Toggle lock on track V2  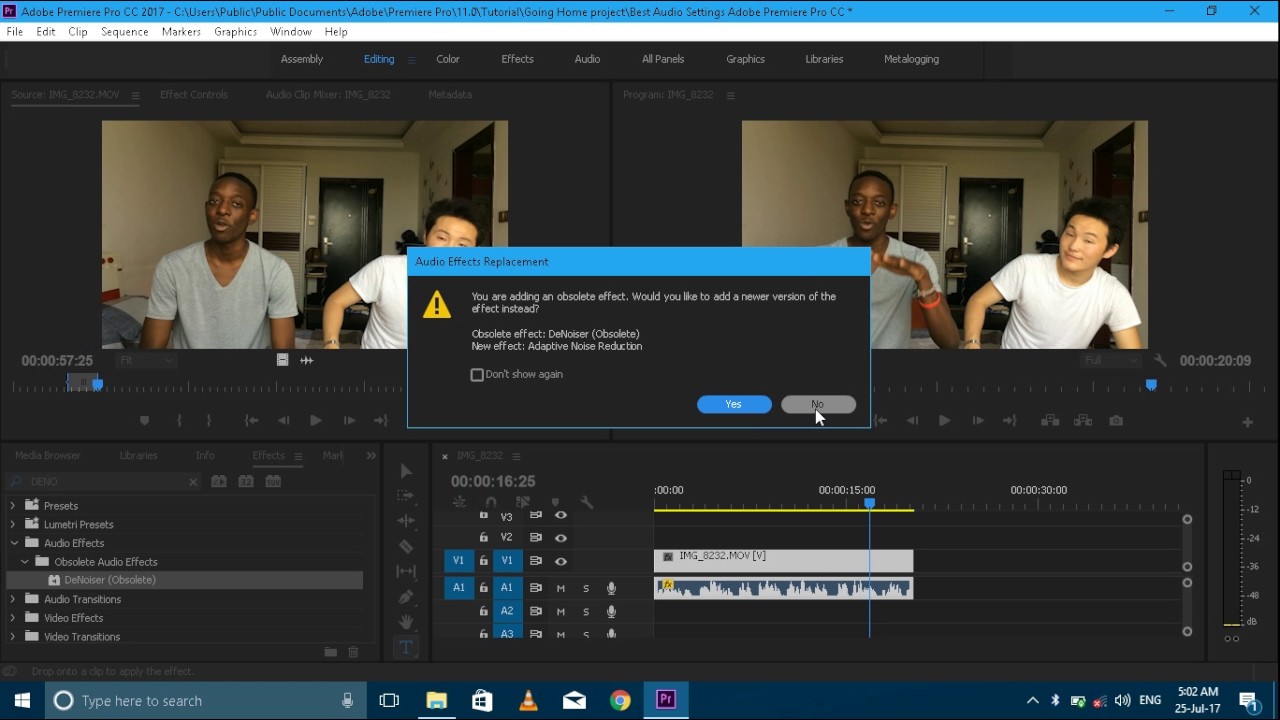(483, 538)
